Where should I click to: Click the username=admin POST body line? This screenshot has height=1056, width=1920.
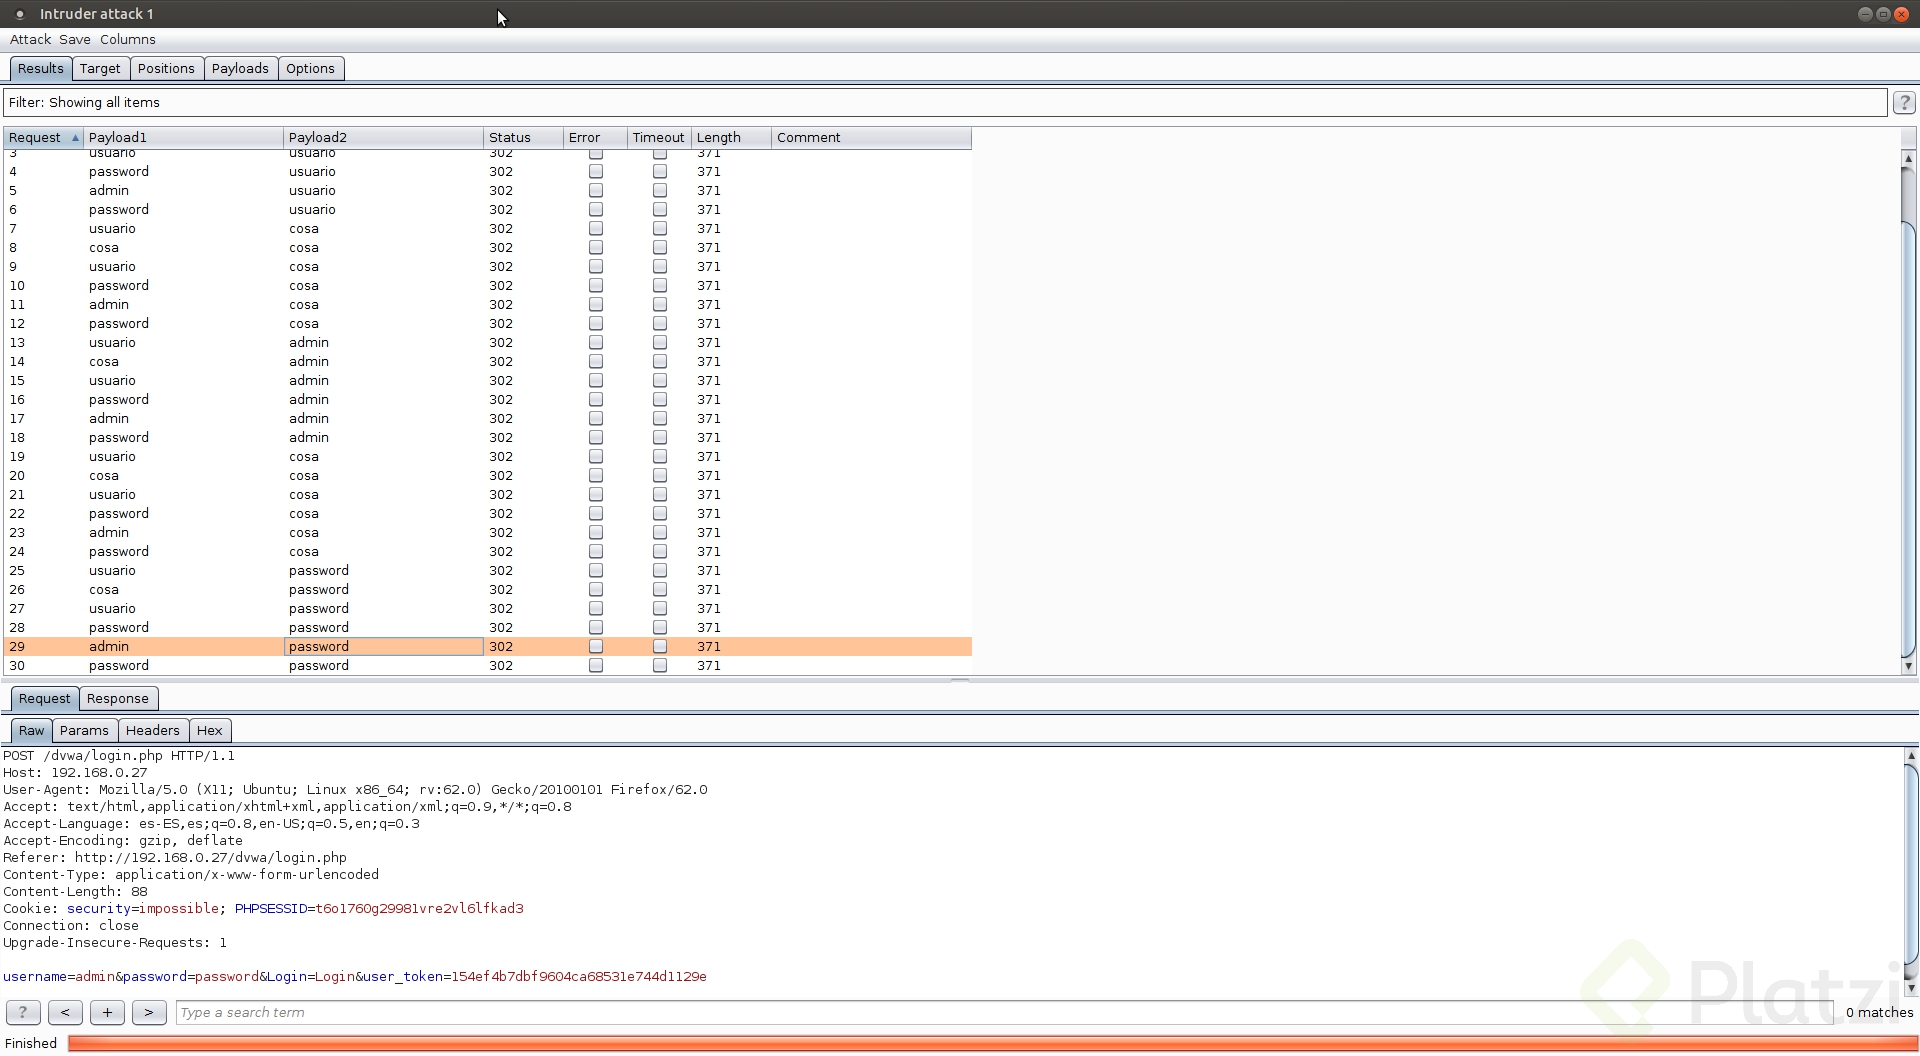coord(355,977)
